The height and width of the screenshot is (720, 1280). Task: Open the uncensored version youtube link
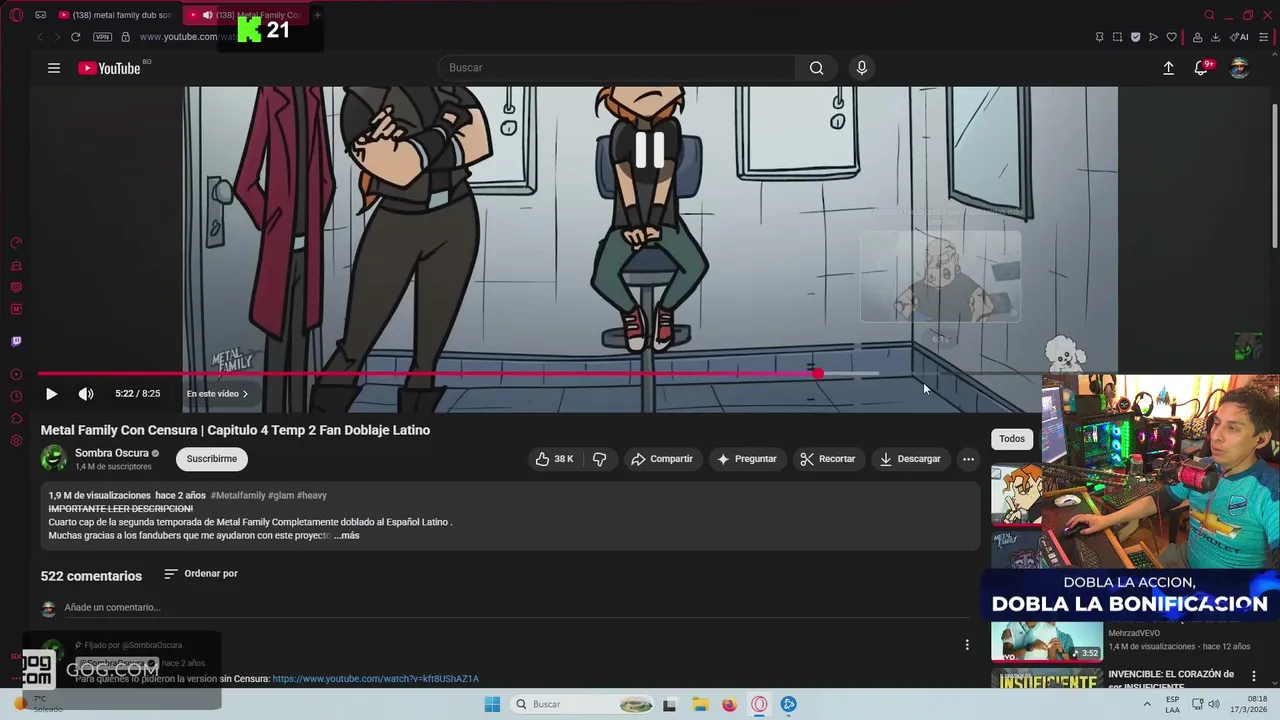point(376,679)
